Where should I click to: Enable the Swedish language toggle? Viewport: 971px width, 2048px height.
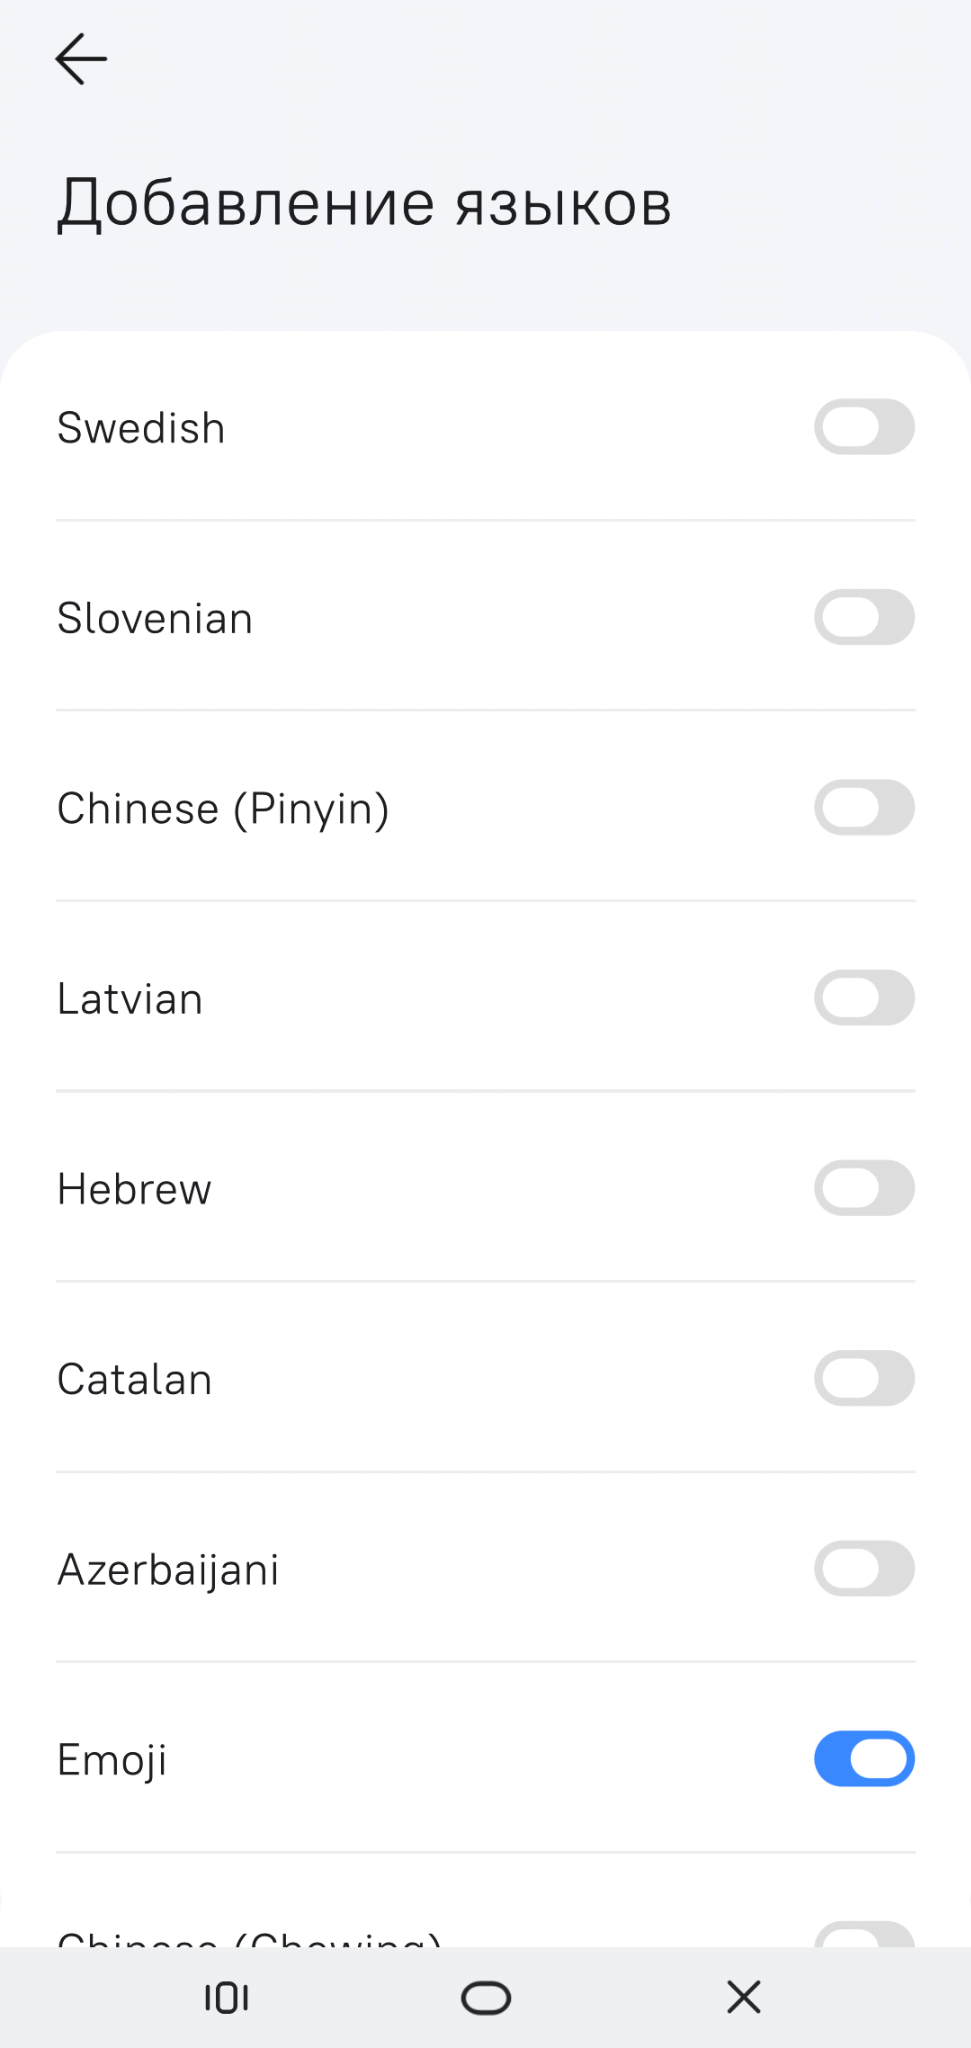864,427
